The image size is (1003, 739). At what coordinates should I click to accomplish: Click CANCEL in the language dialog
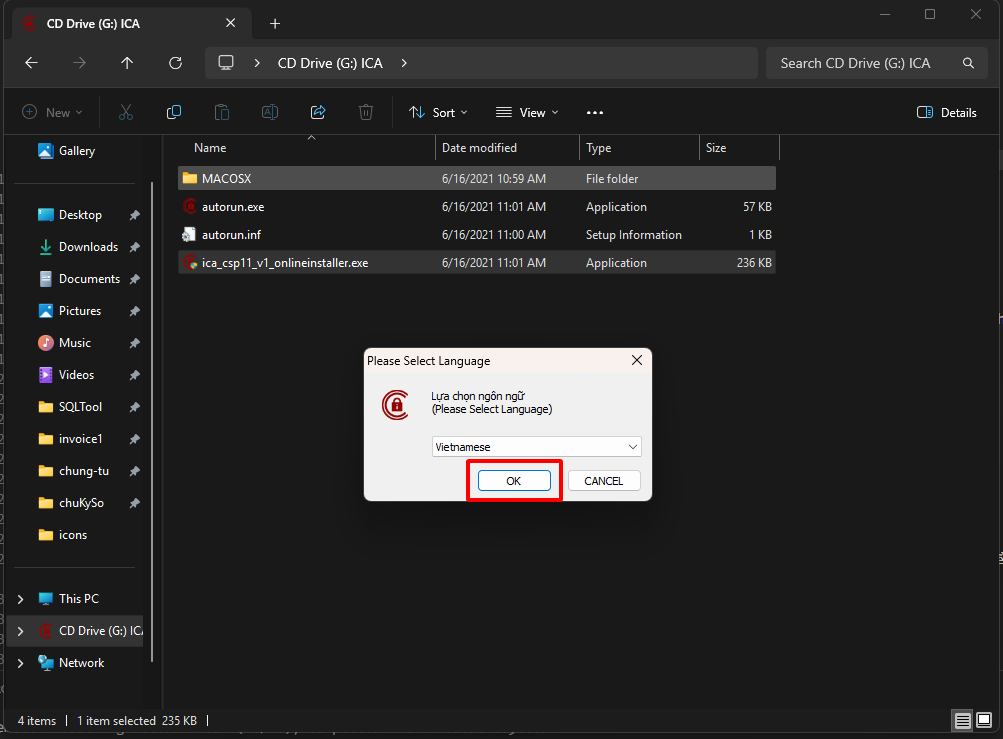click(603, 481)
